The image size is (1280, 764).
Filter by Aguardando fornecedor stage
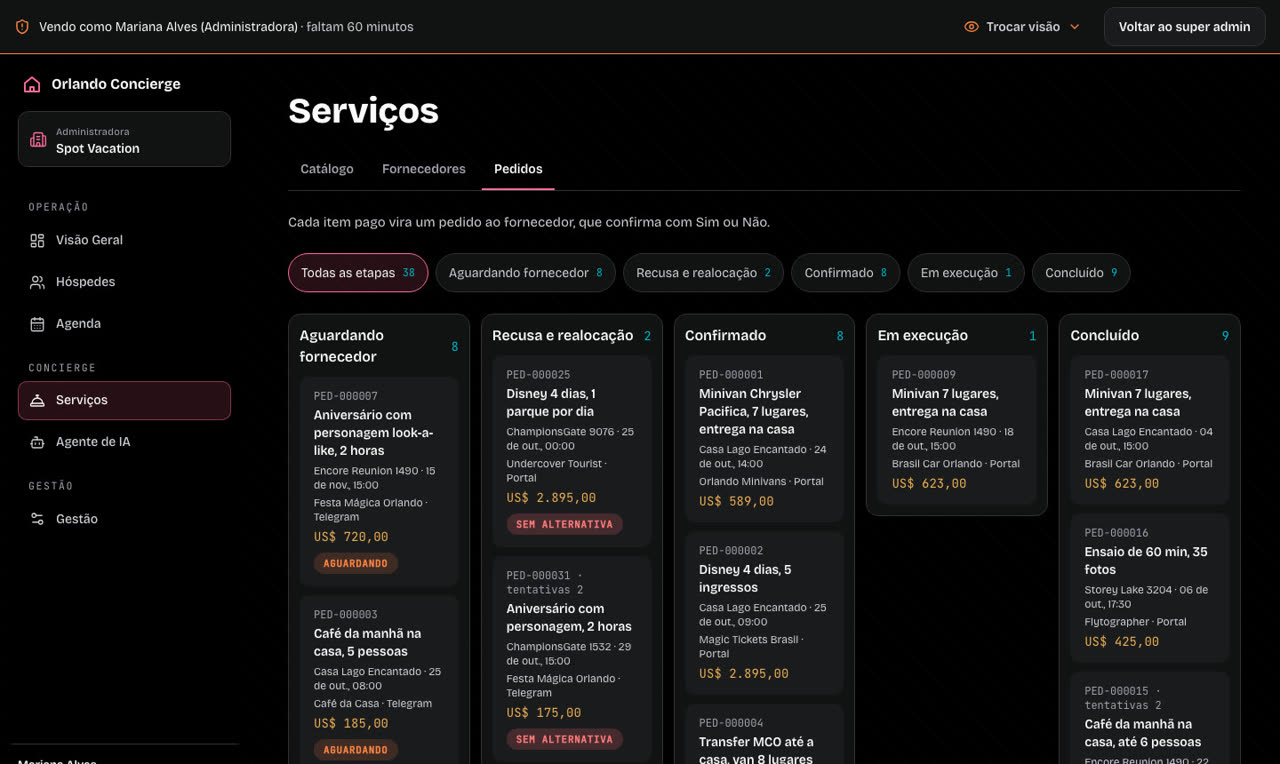pyautogui.click(x=526, y=273)
